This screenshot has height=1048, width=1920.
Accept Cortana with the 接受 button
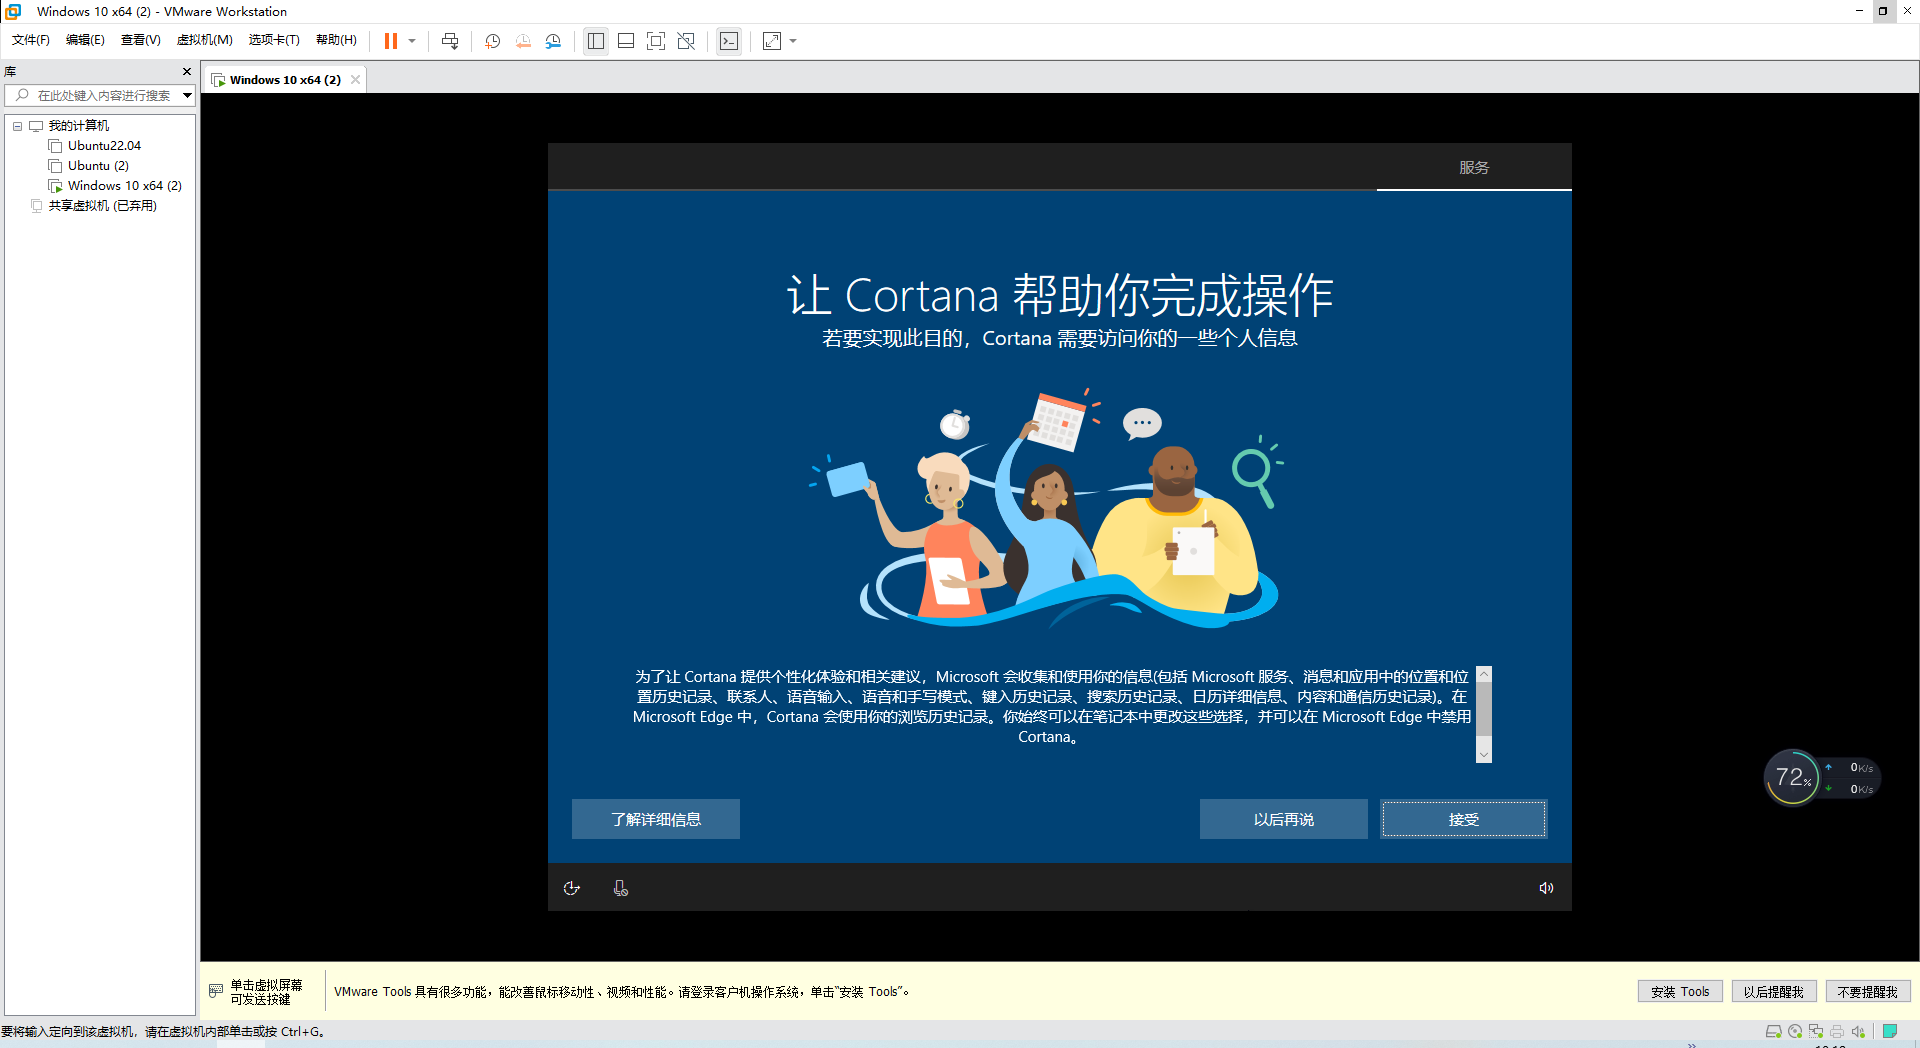1464,819
